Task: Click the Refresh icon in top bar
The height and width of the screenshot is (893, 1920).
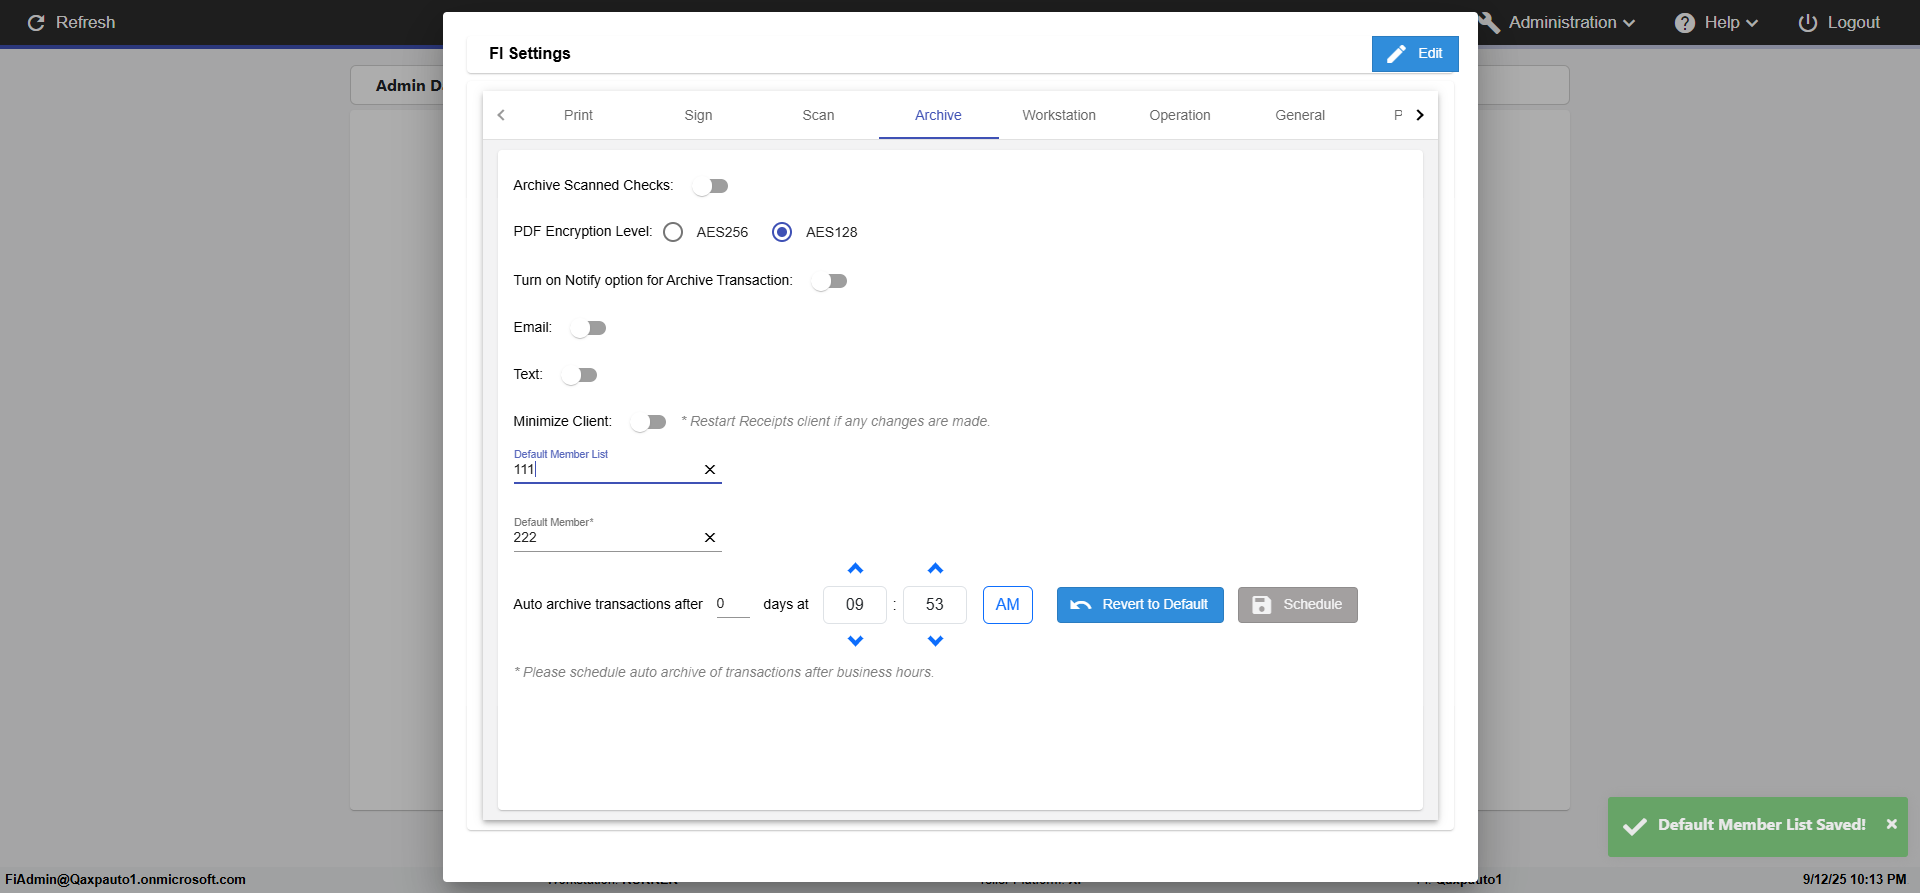Action: point(36,23)
